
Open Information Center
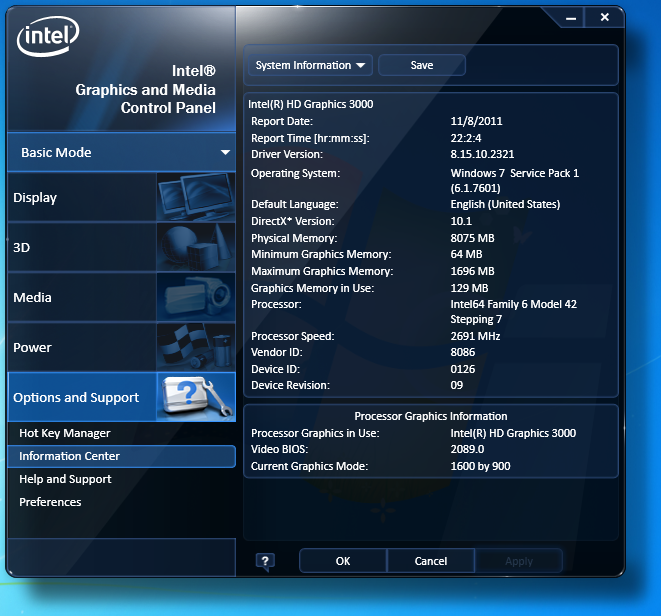pos(121,456)
